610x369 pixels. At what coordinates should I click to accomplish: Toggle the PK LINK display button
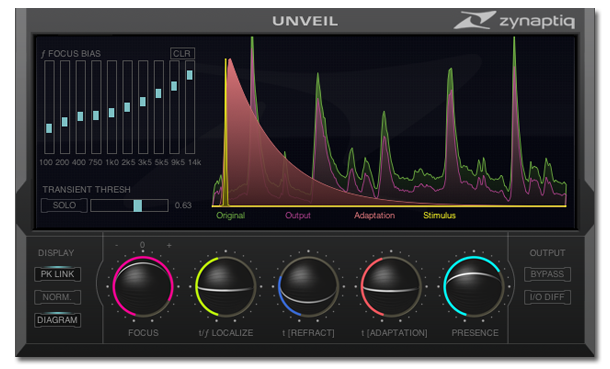pos(57,274)
